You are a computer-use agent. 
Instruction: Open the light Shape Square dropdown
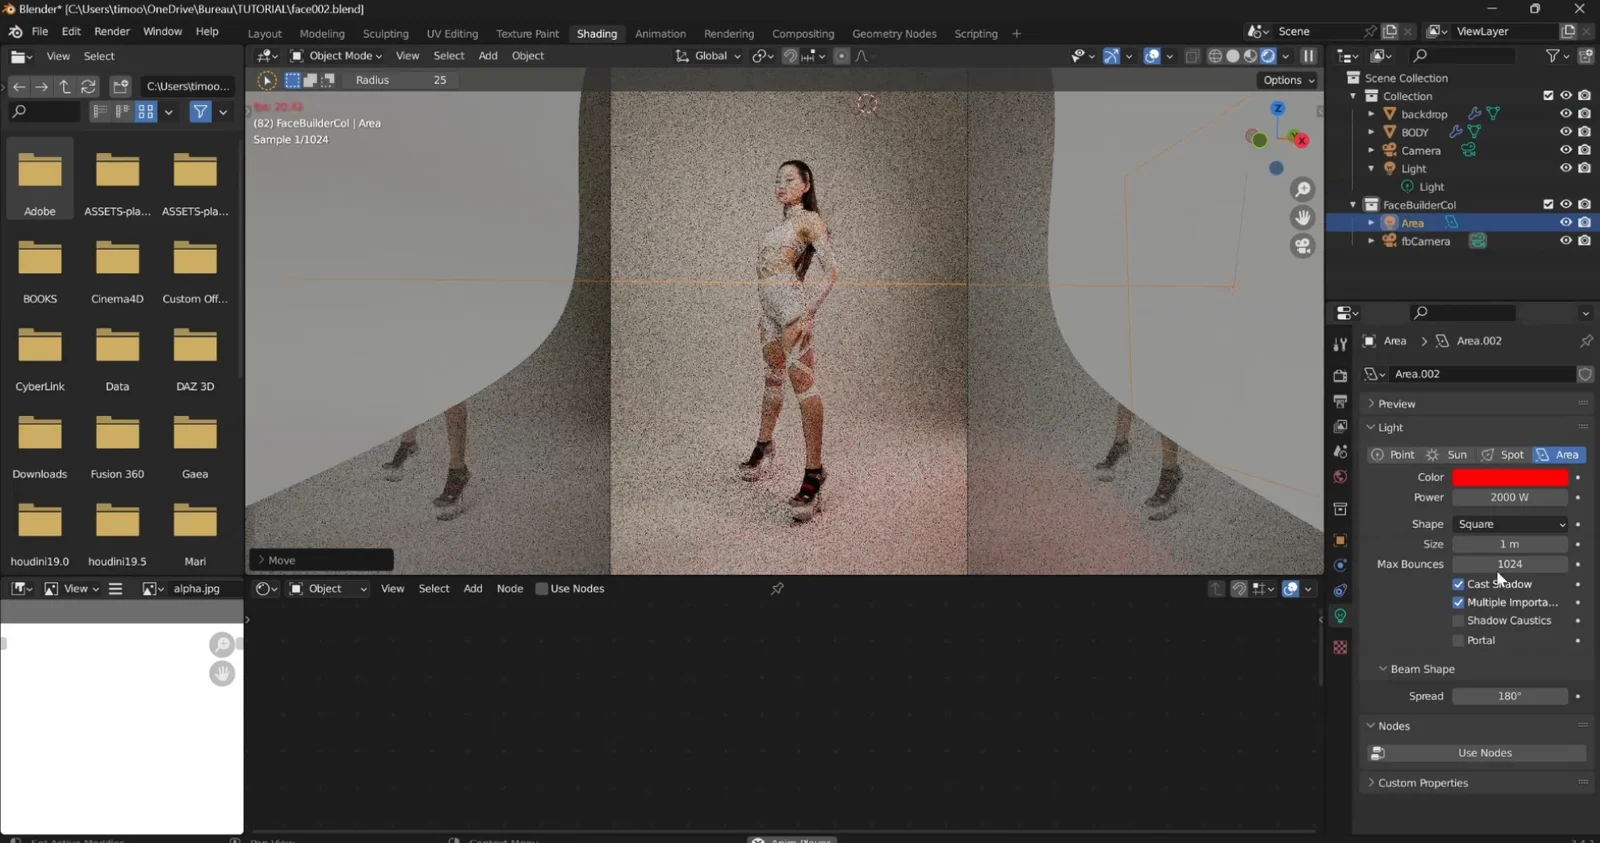tap(1510, 524)
